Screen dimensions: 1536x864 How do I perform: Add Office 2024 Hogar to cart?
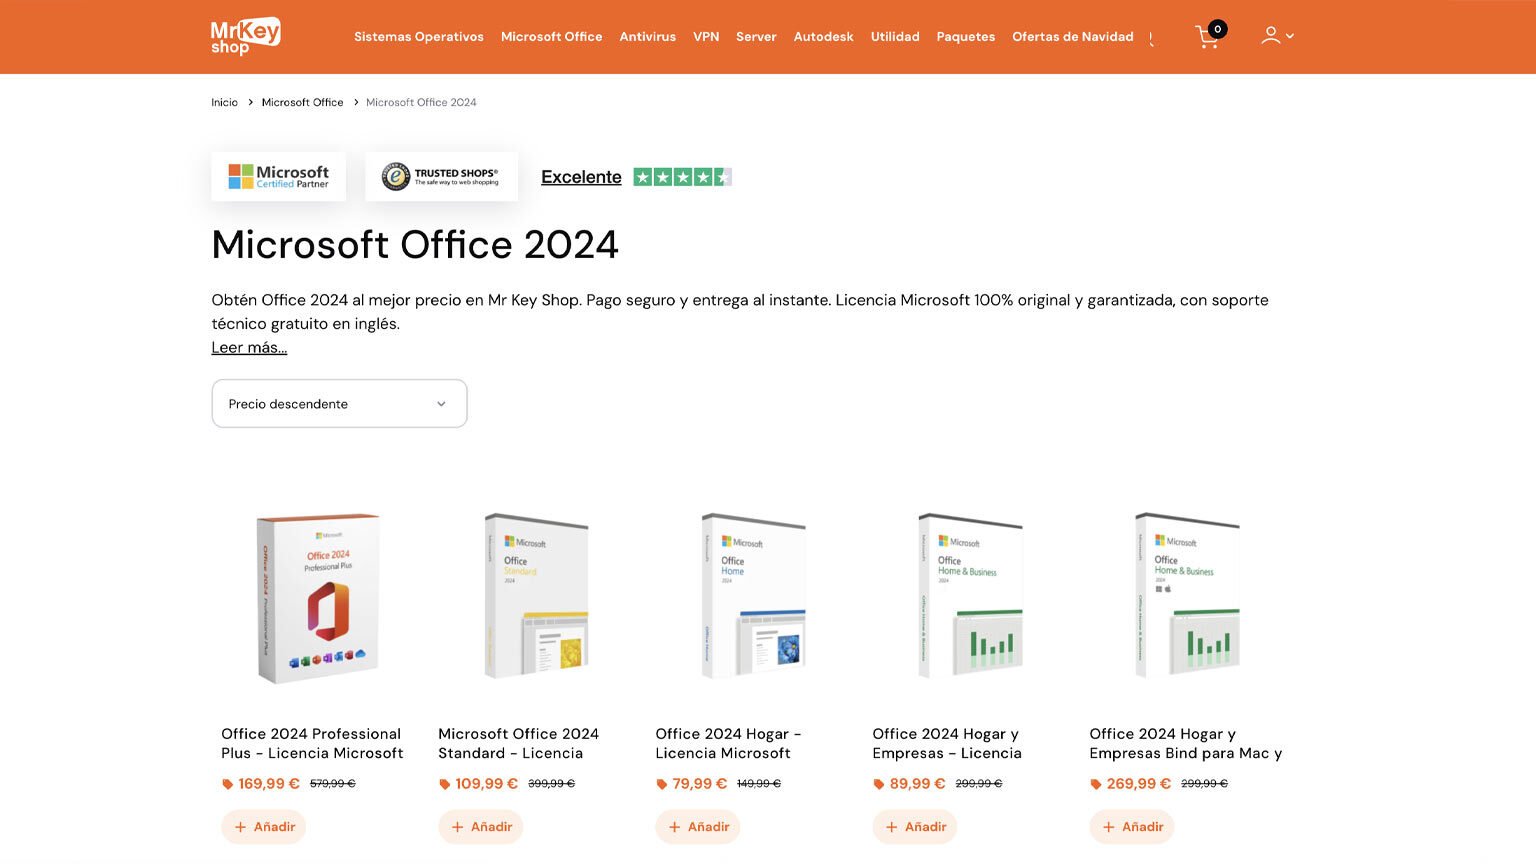pyautogui.click(x=697, y=827)
